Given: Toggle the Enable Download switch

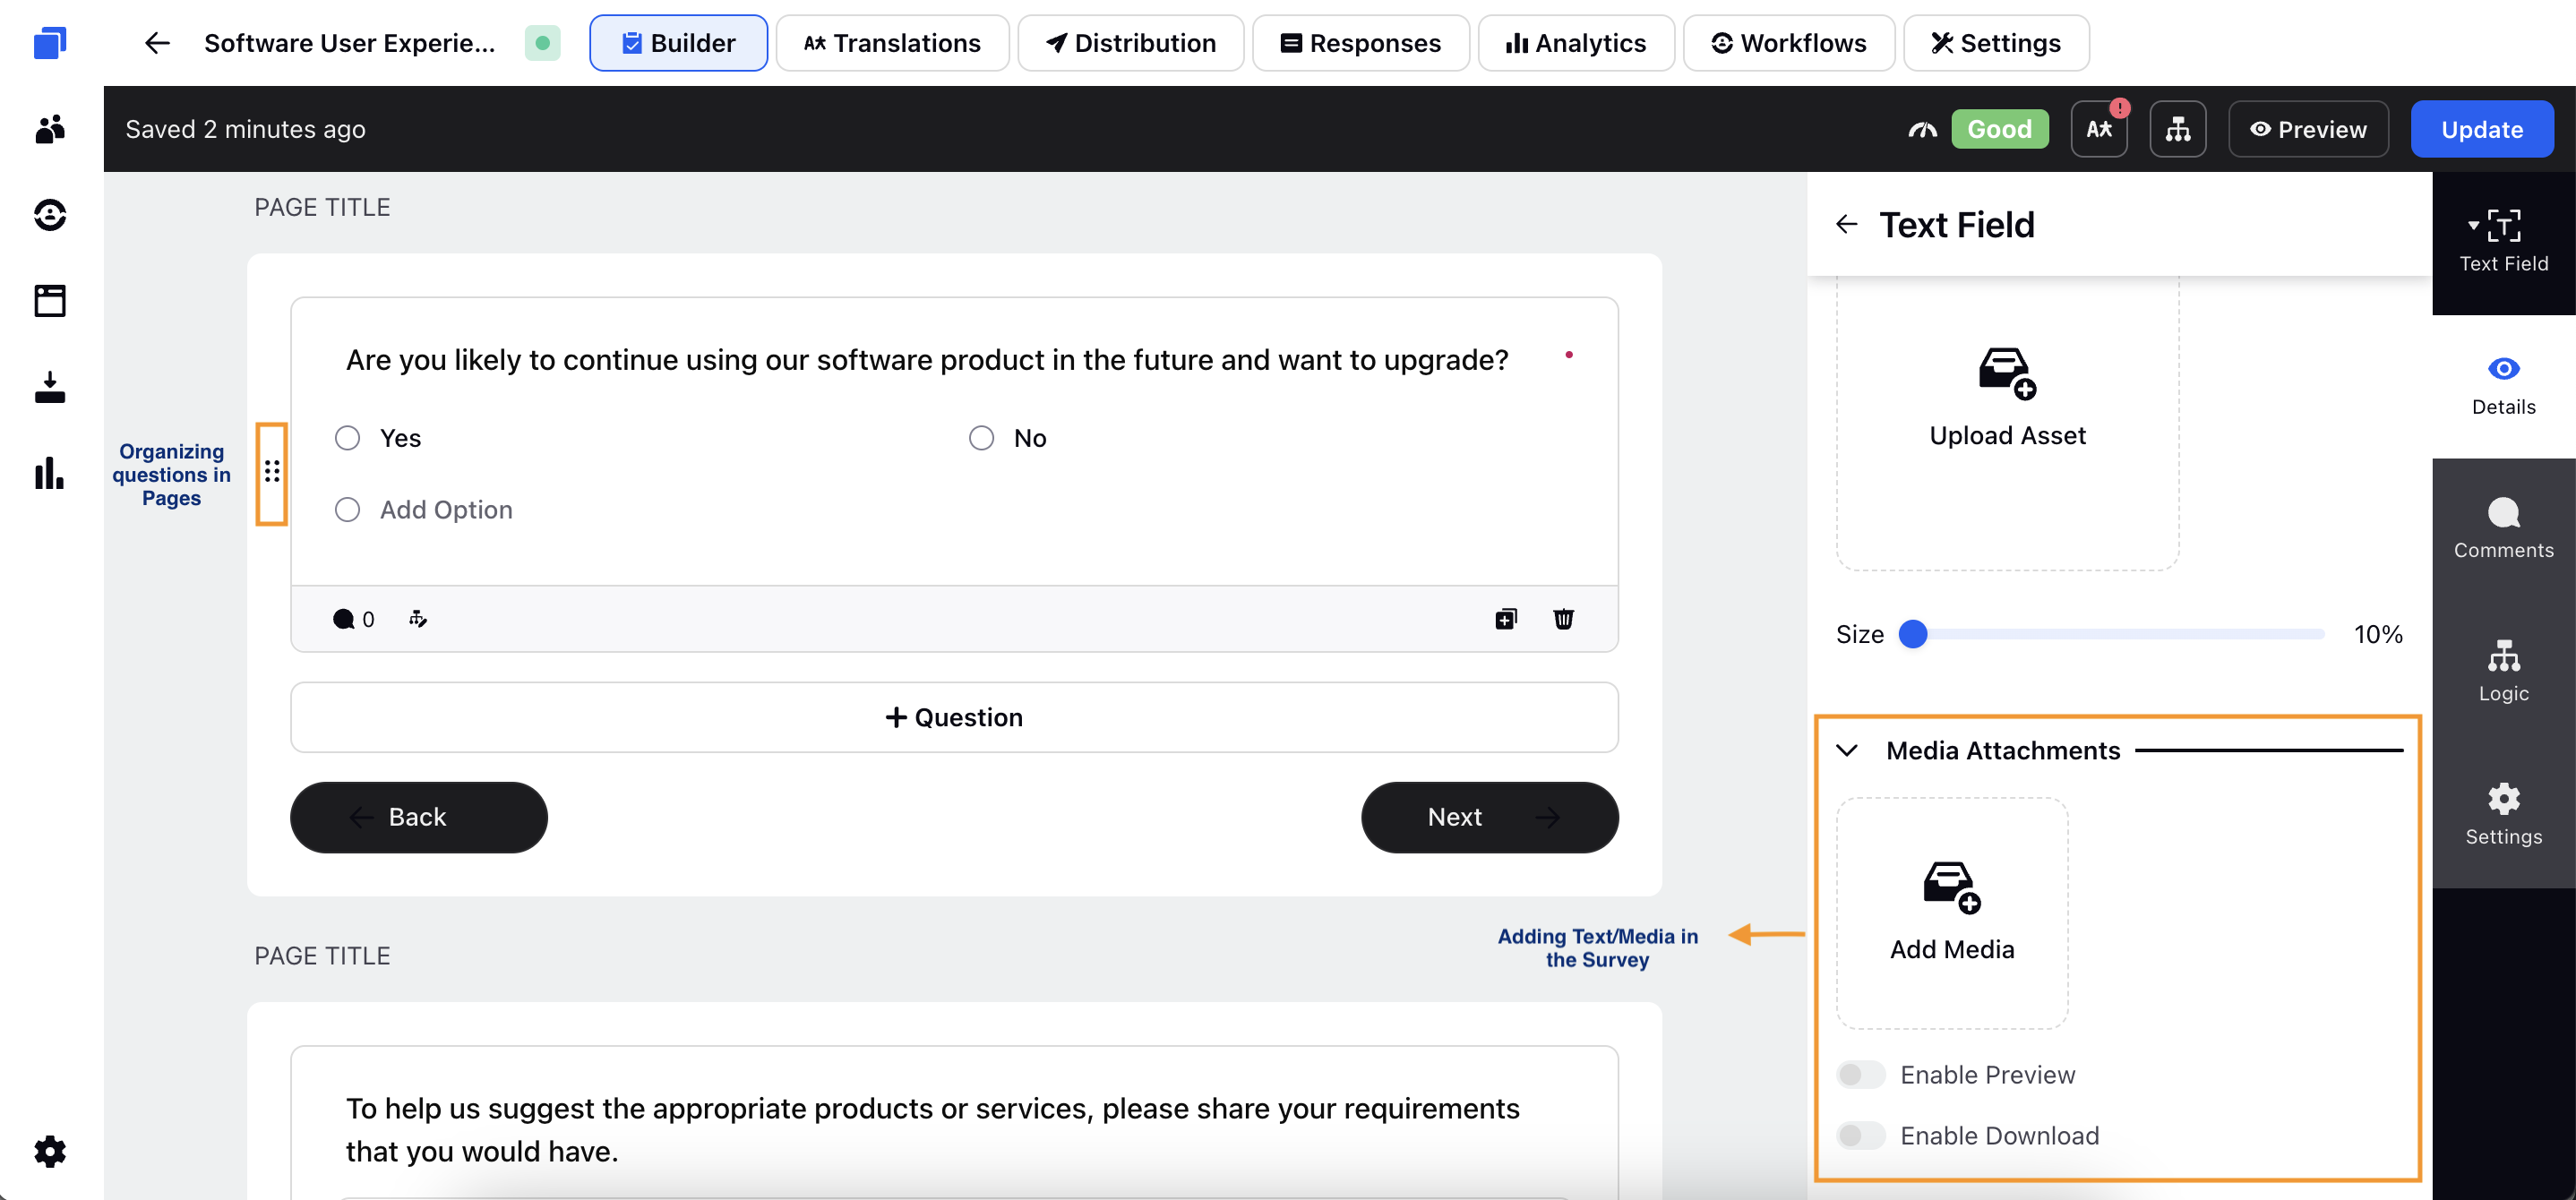Looking at the screenshot, I should tap(1861, 1136).
